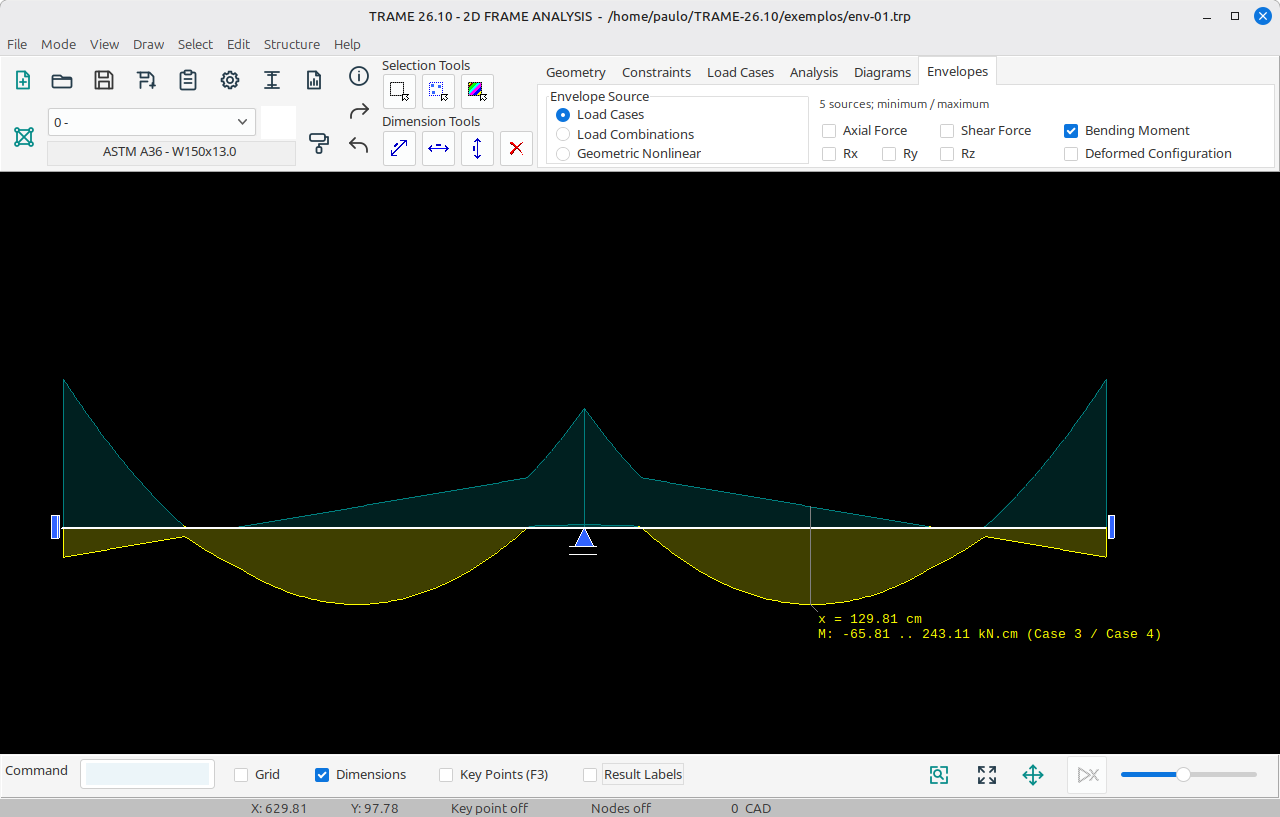Click the "Key point off" status text
This screenshot has height=817, width=1280.
point(489,808)
